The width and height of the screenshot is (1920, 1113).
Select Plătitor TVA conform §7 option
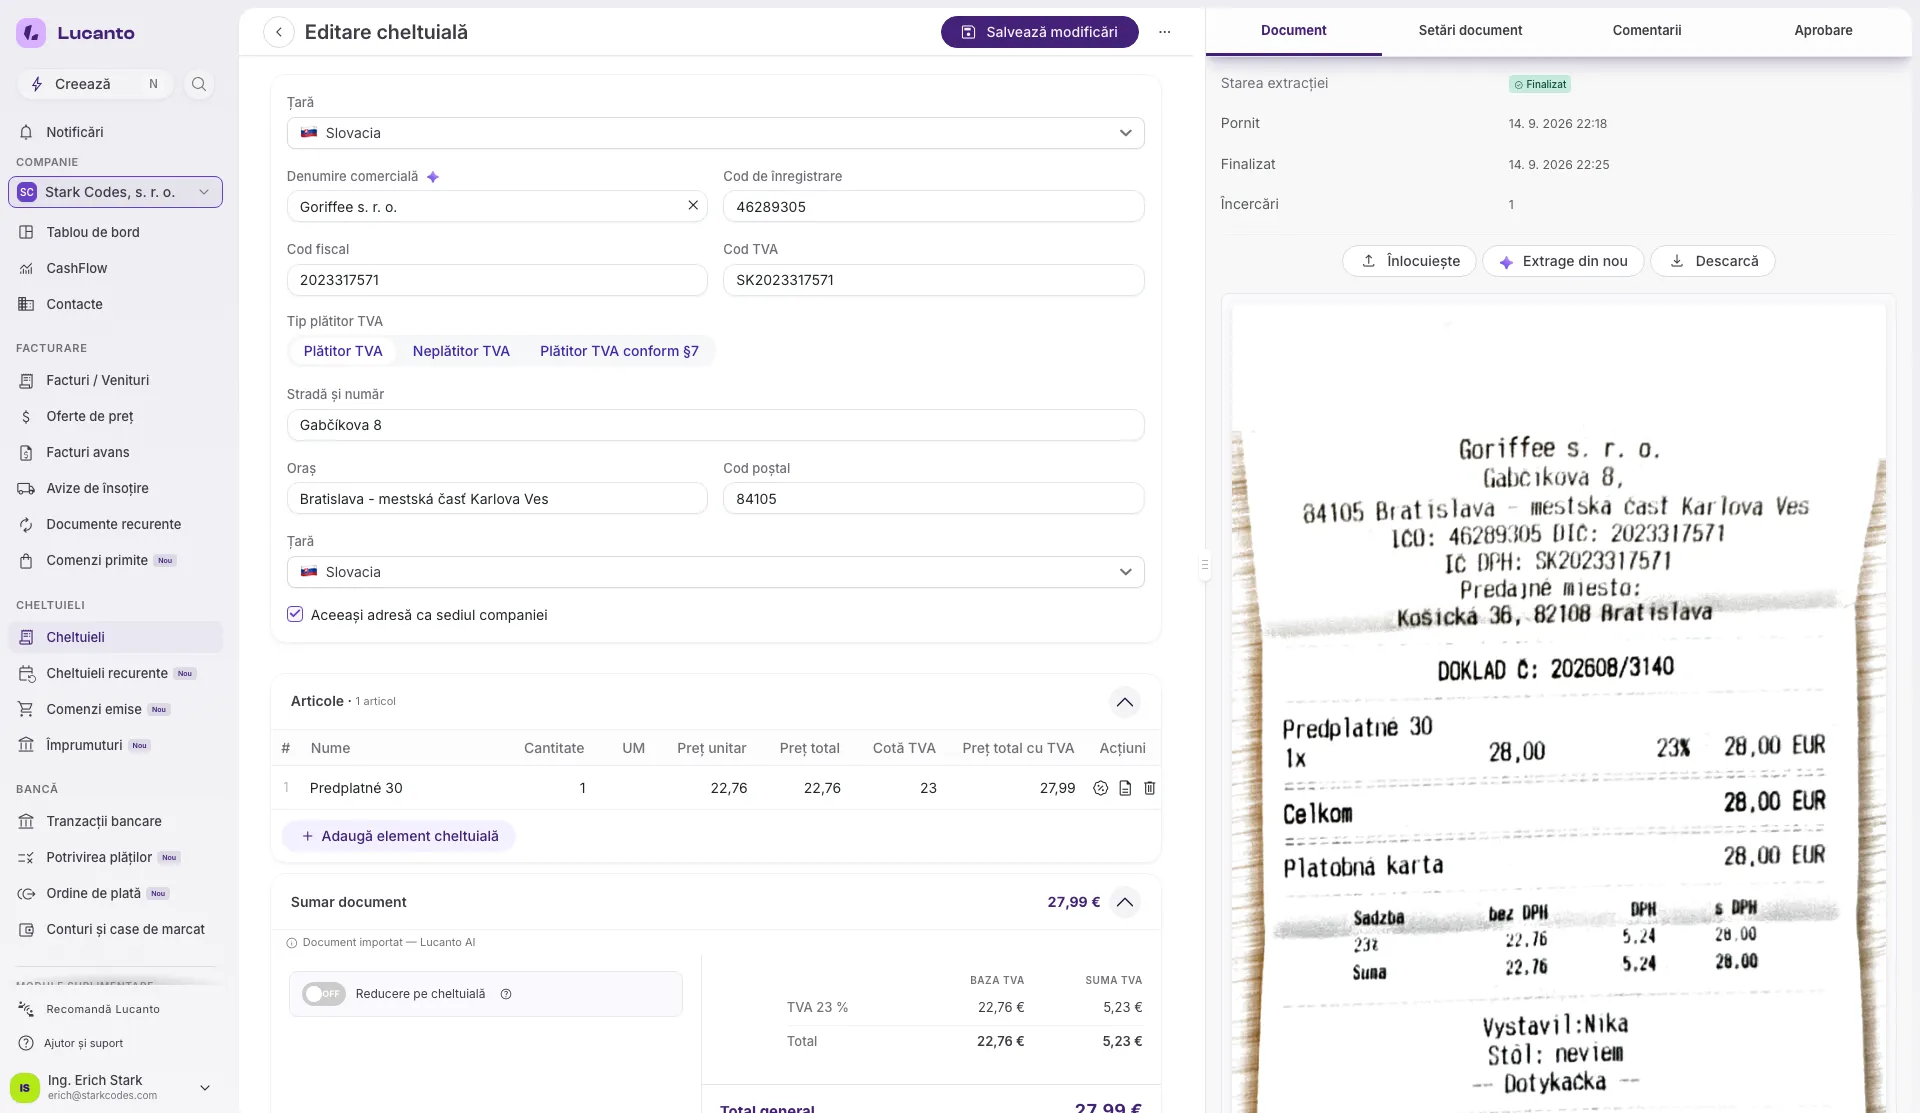619,351
